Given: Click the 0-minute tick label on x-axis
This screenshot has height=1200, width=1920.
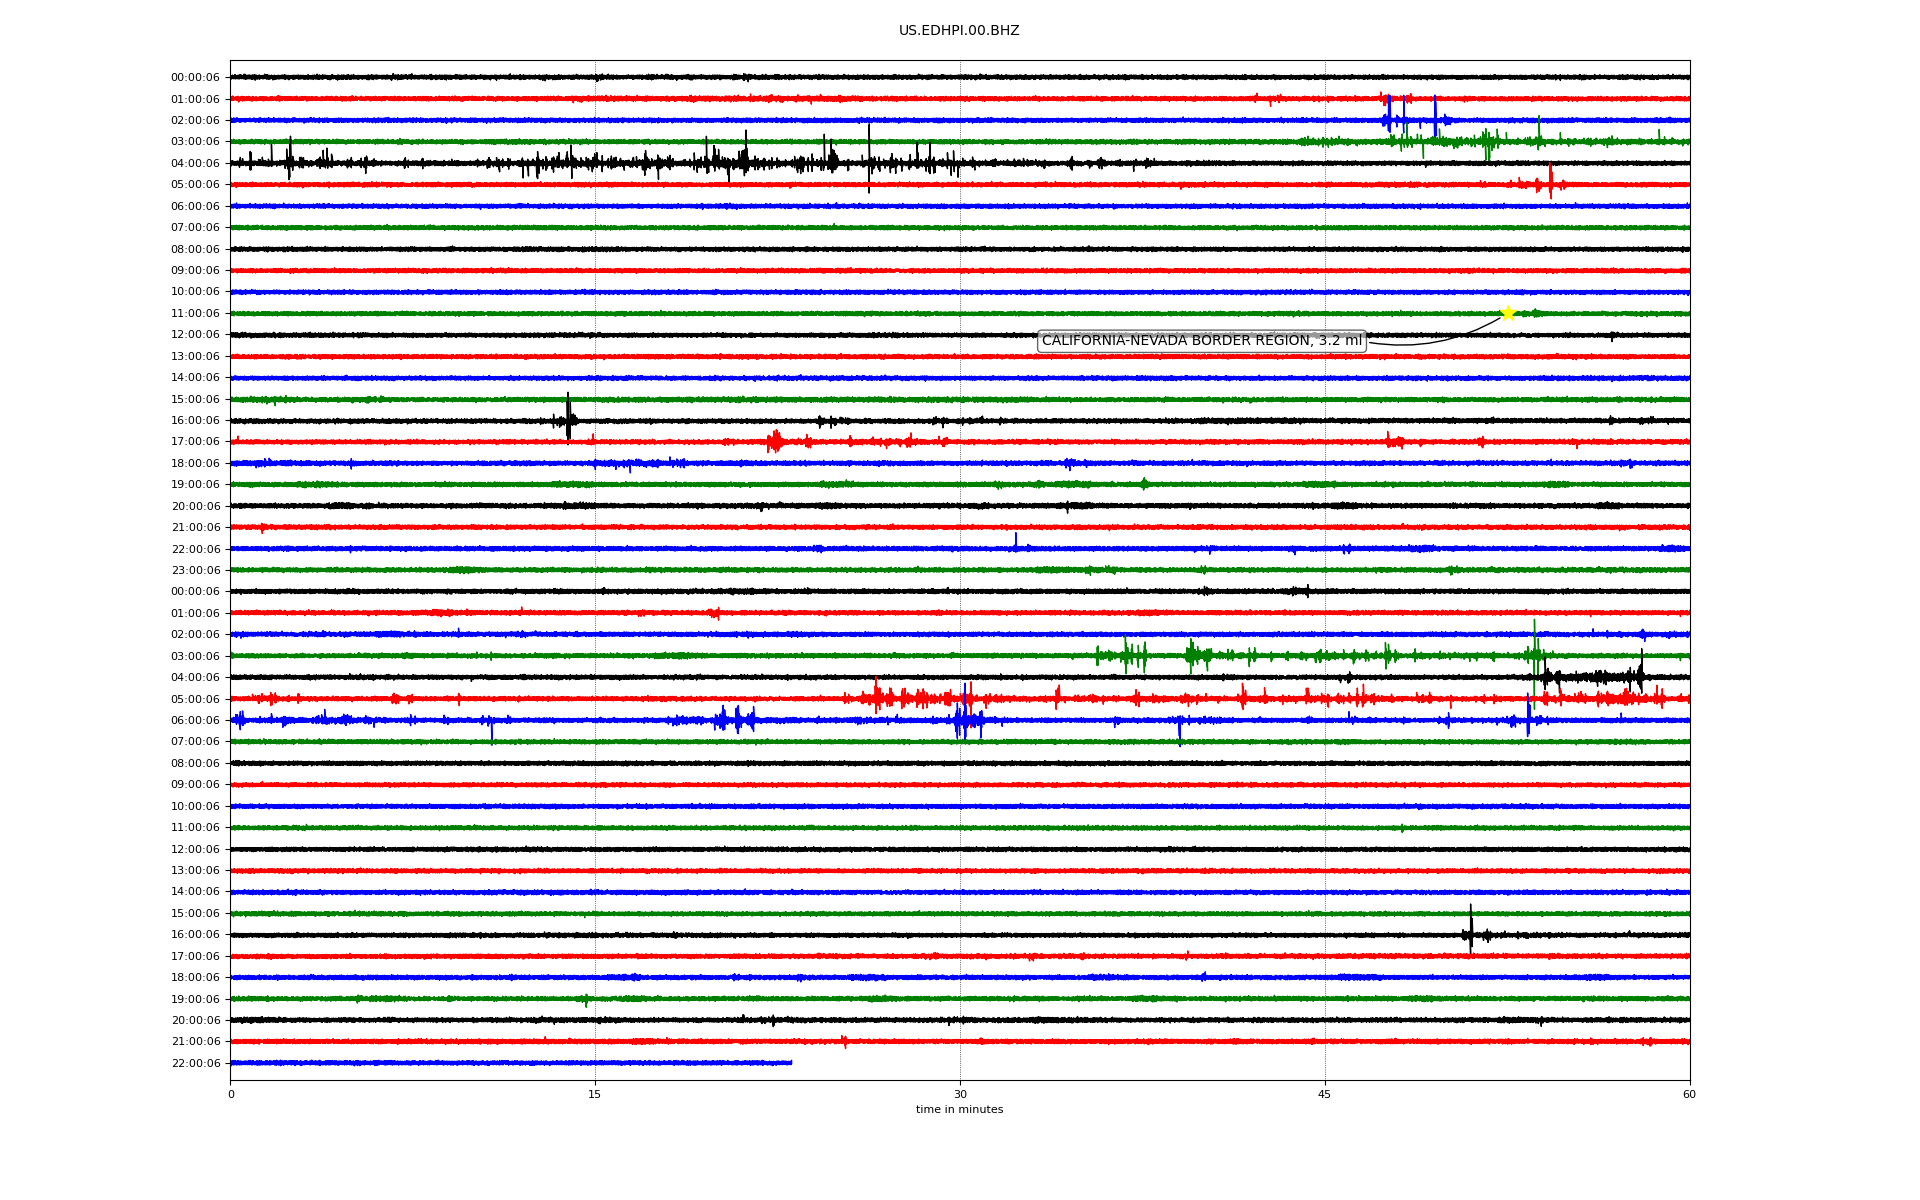Looking at the screenshot, I should coord(231,1094).
